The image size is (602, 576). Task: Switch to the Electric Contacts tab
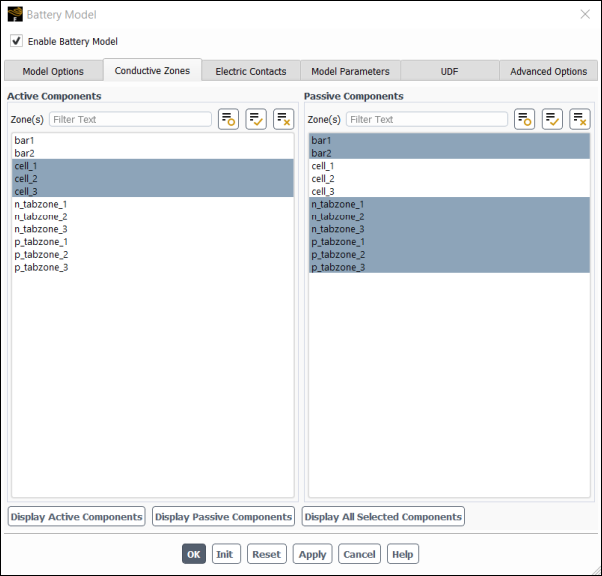coord(251,72)
